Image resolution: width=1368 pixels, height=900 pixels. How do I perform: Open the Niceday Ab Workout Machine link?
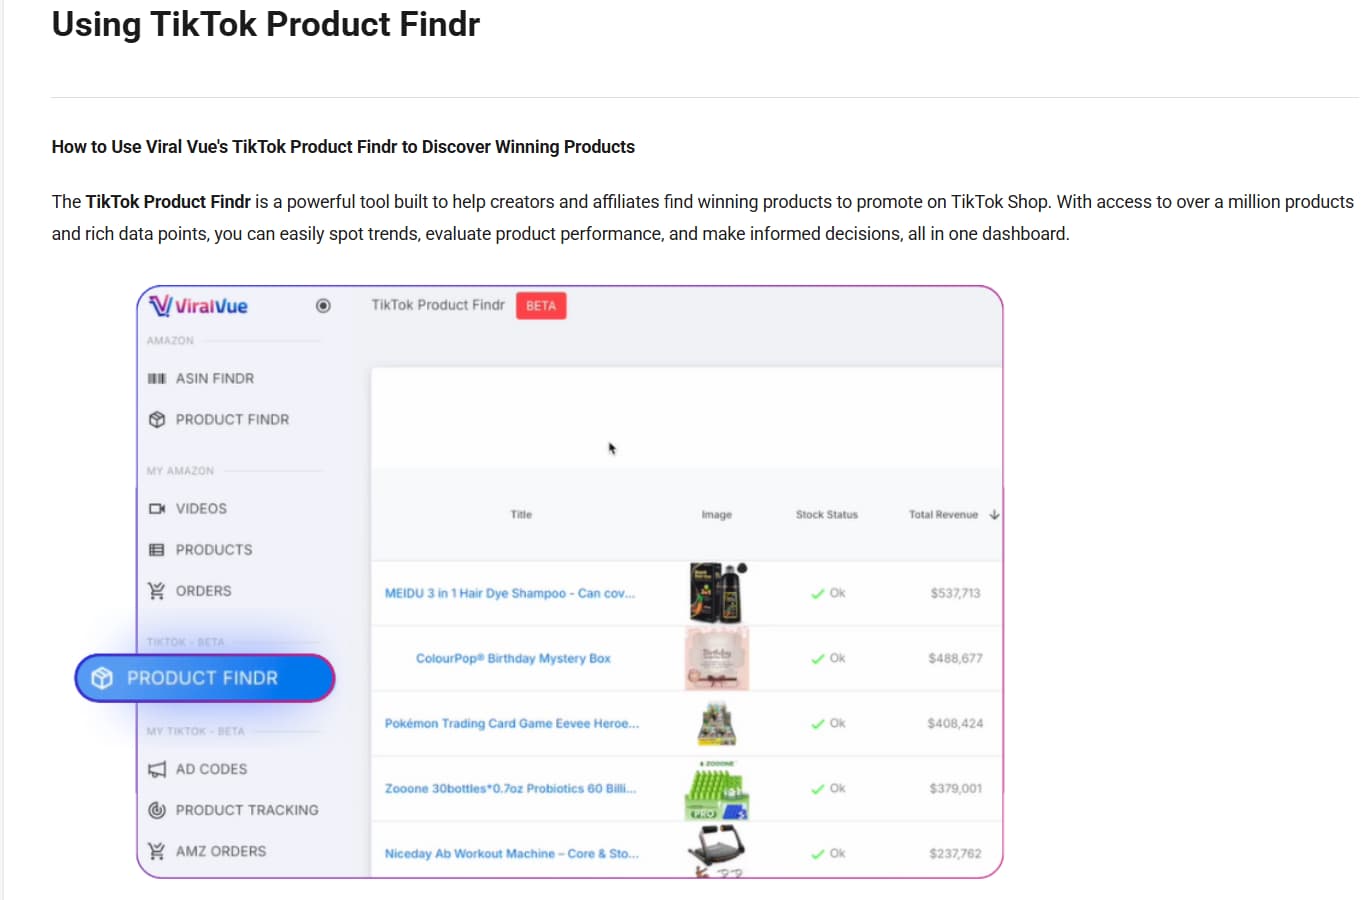pyautogui.click(x=512, y=853)
